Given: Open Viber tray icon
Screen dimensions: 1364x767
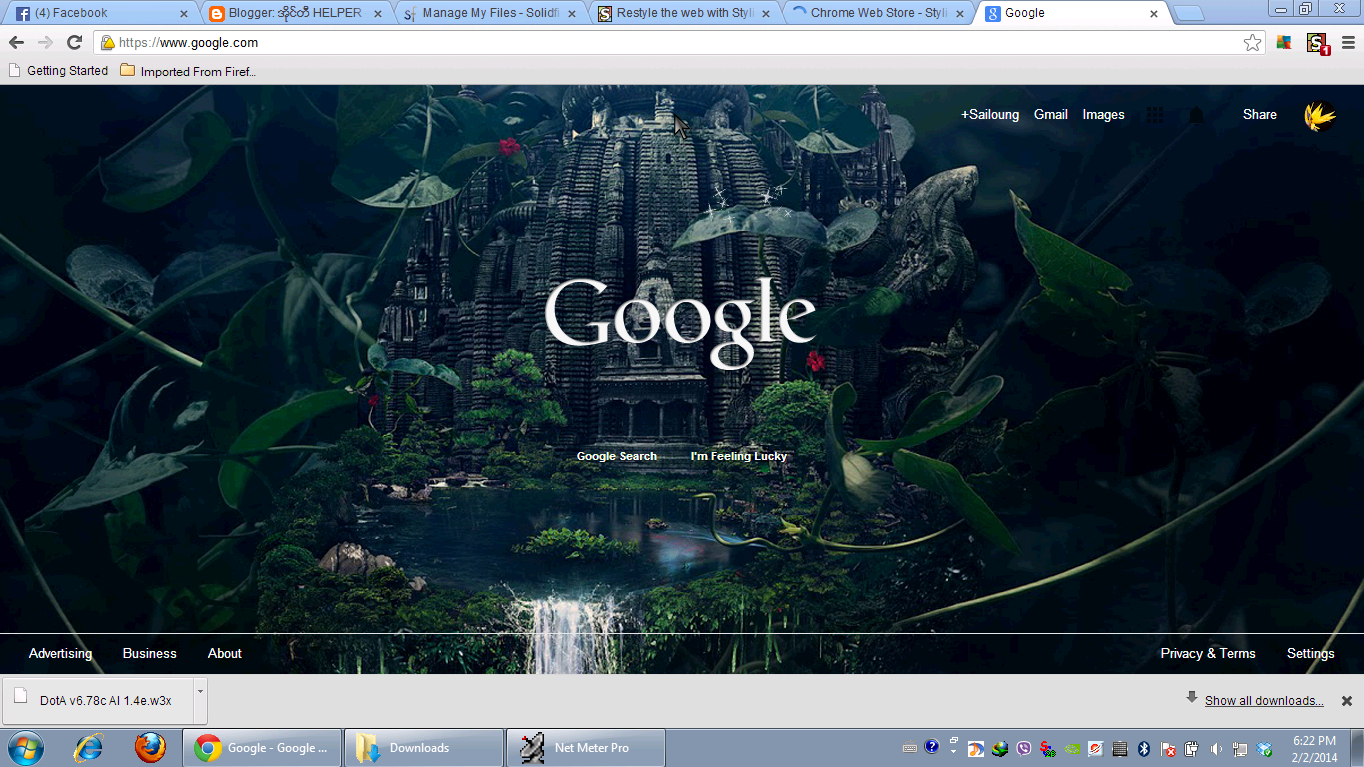Looking at the screenshot, I should pos(1023,748).
